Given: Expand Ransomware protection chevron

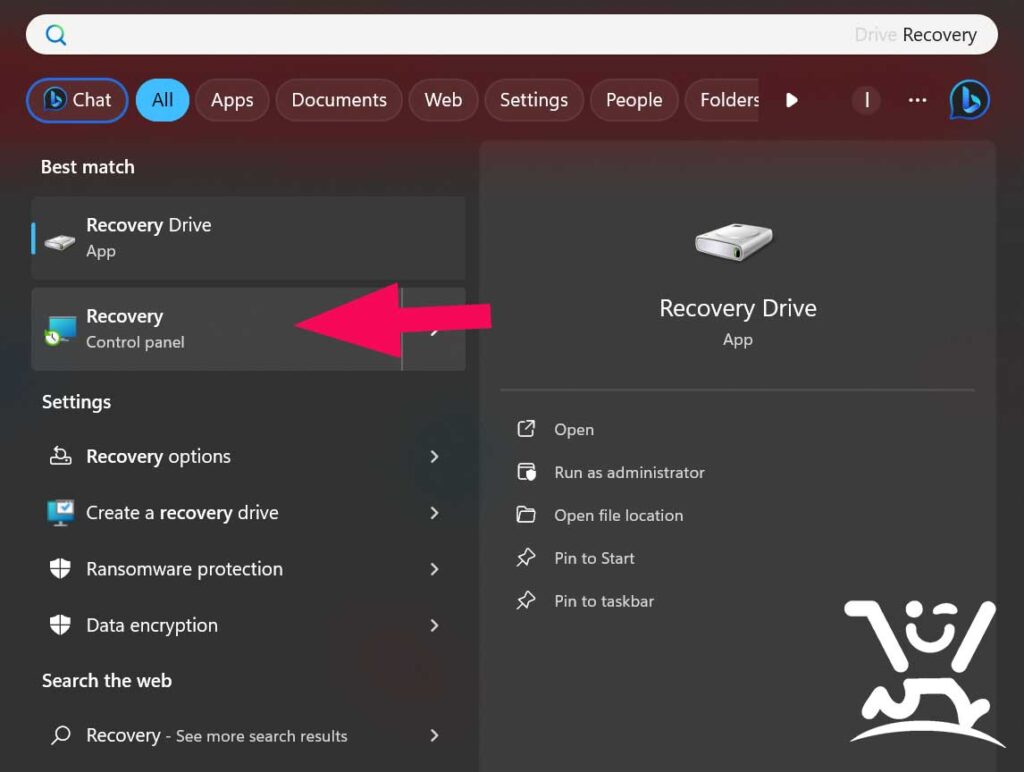Looking at the screenshot, I should 434,569.
